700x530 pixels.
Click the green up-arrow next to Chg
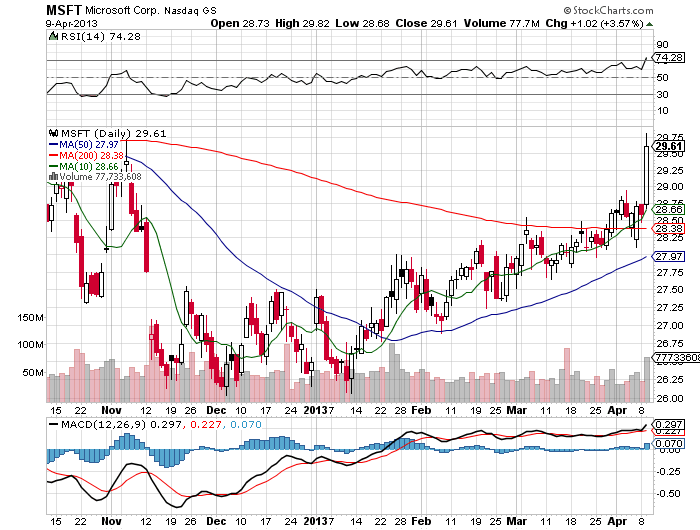[x=649, y=24]
